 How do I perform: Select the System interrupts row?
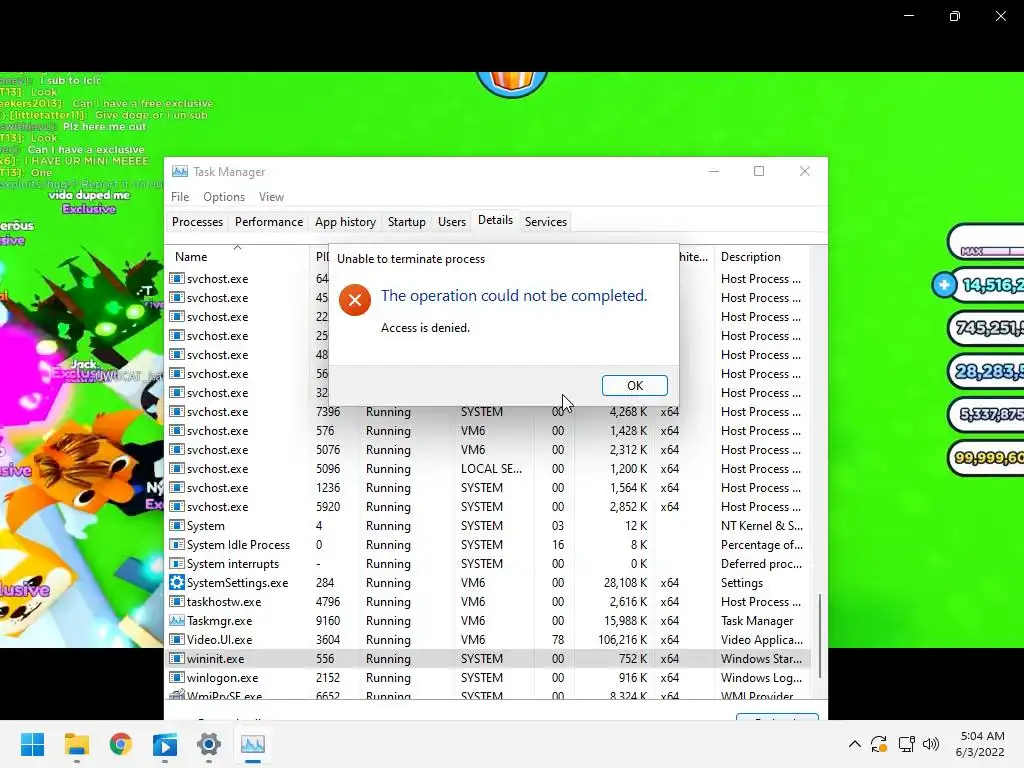(488, 564)
